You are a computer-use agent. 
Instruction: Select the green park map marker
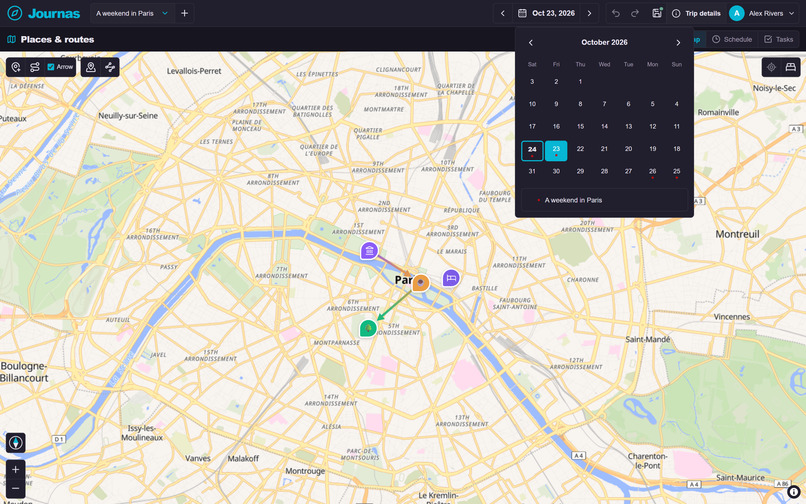[x=368, y=328]
